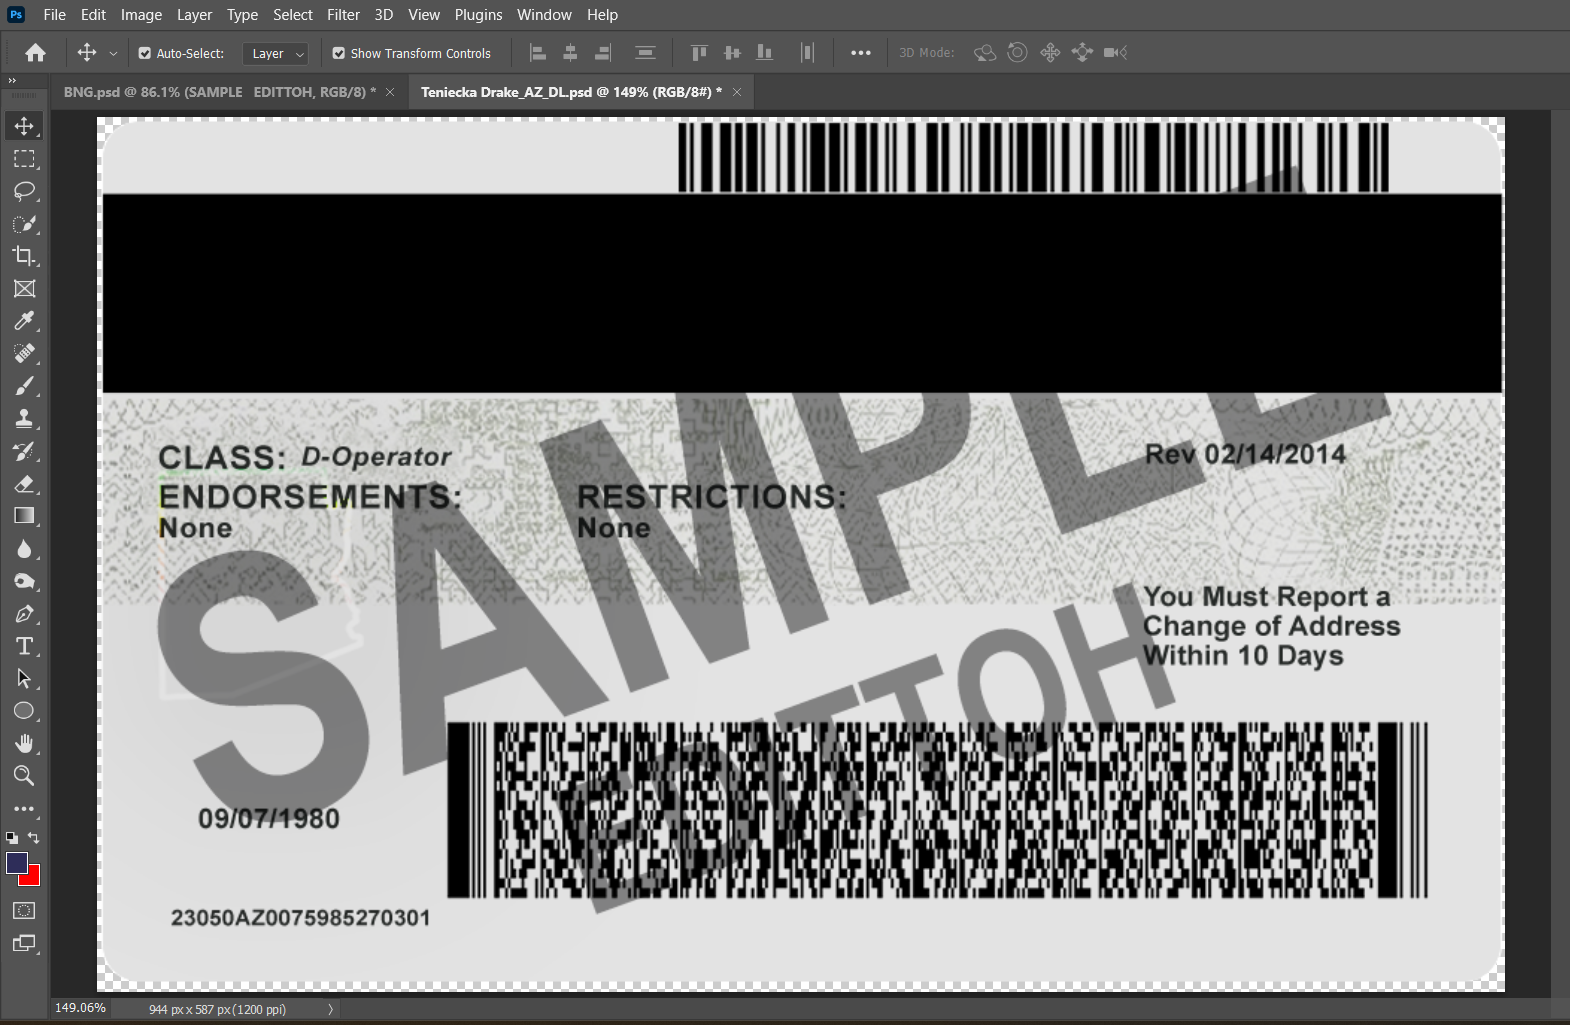Select the Move tool
The height and width of the screenshot is (1025, 1570).
click(24, 126)
